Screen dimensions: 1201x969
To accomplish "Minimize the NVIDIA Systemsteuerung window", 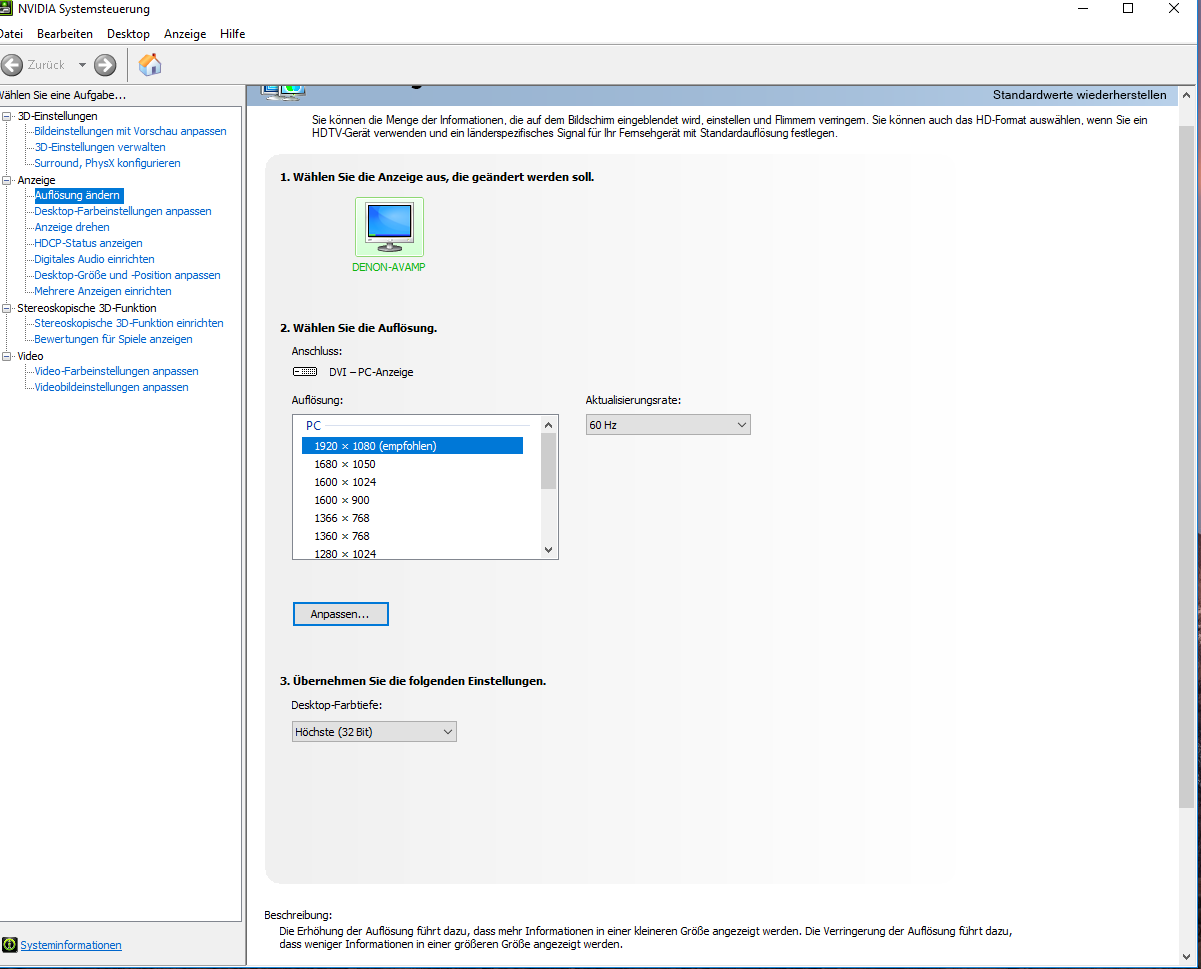I will [1082, 9].
